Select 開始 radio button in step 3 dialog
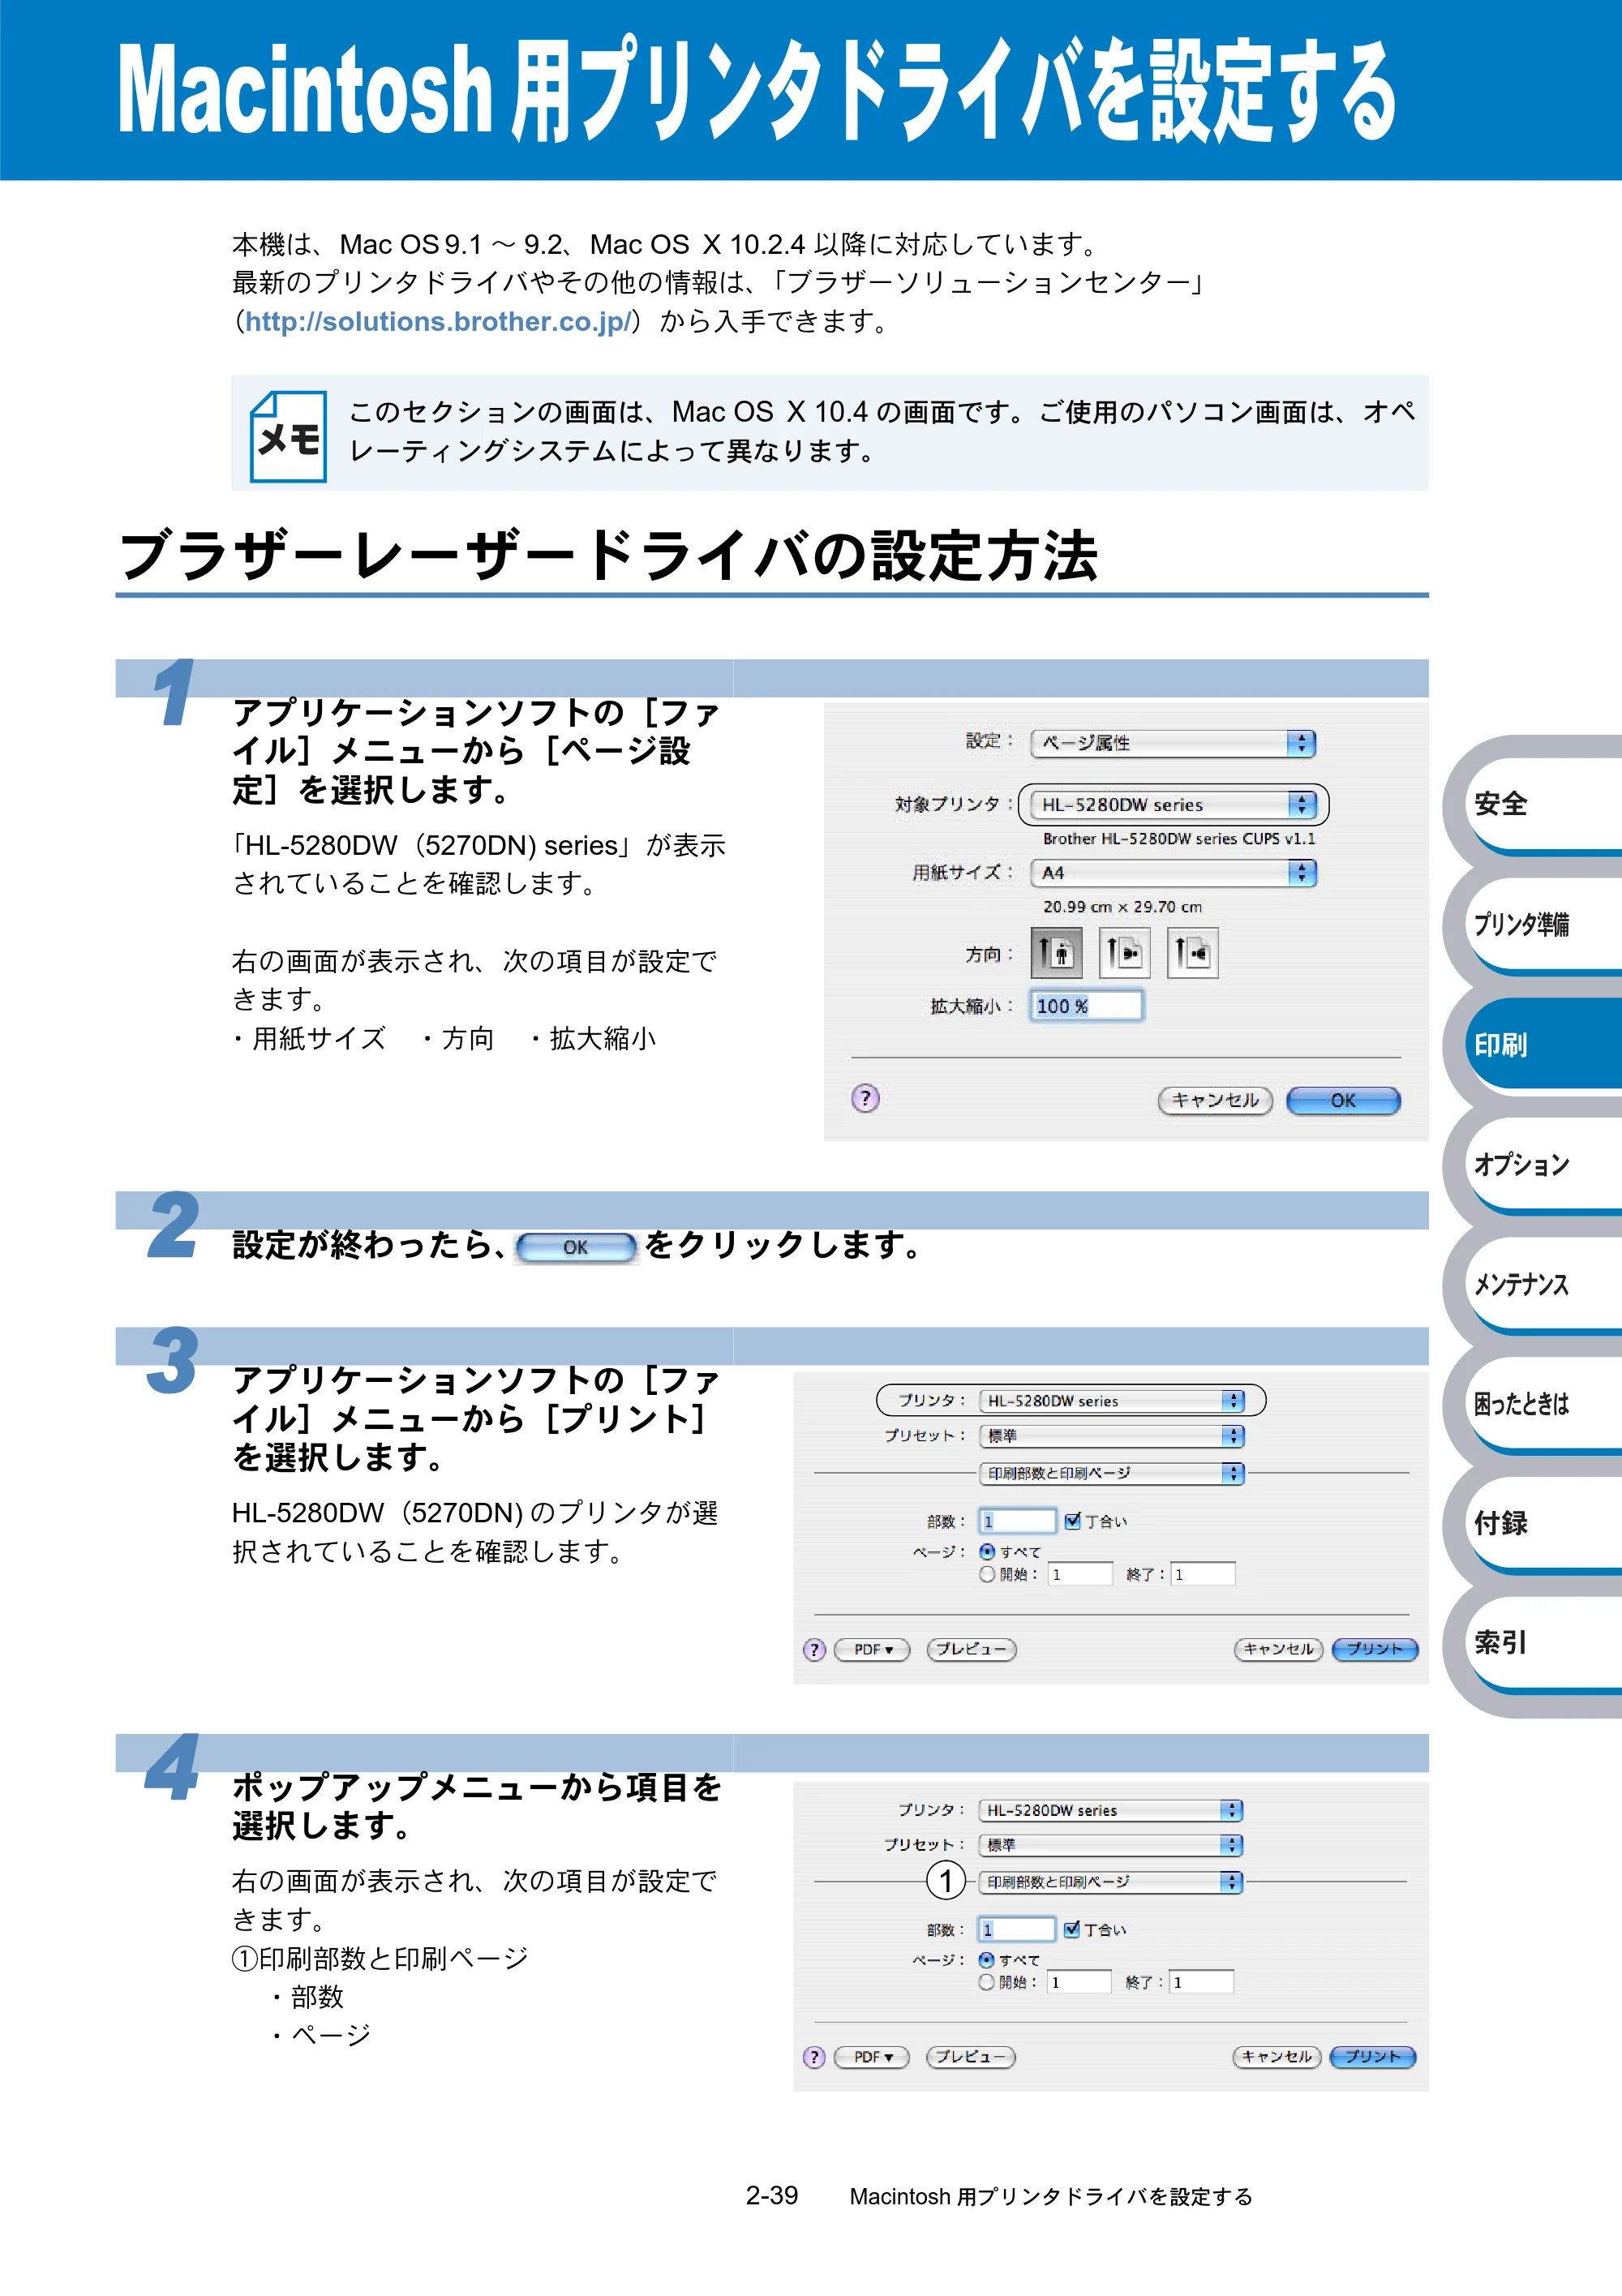Screen dimensions: 1622x2296 pos(987,1574)
